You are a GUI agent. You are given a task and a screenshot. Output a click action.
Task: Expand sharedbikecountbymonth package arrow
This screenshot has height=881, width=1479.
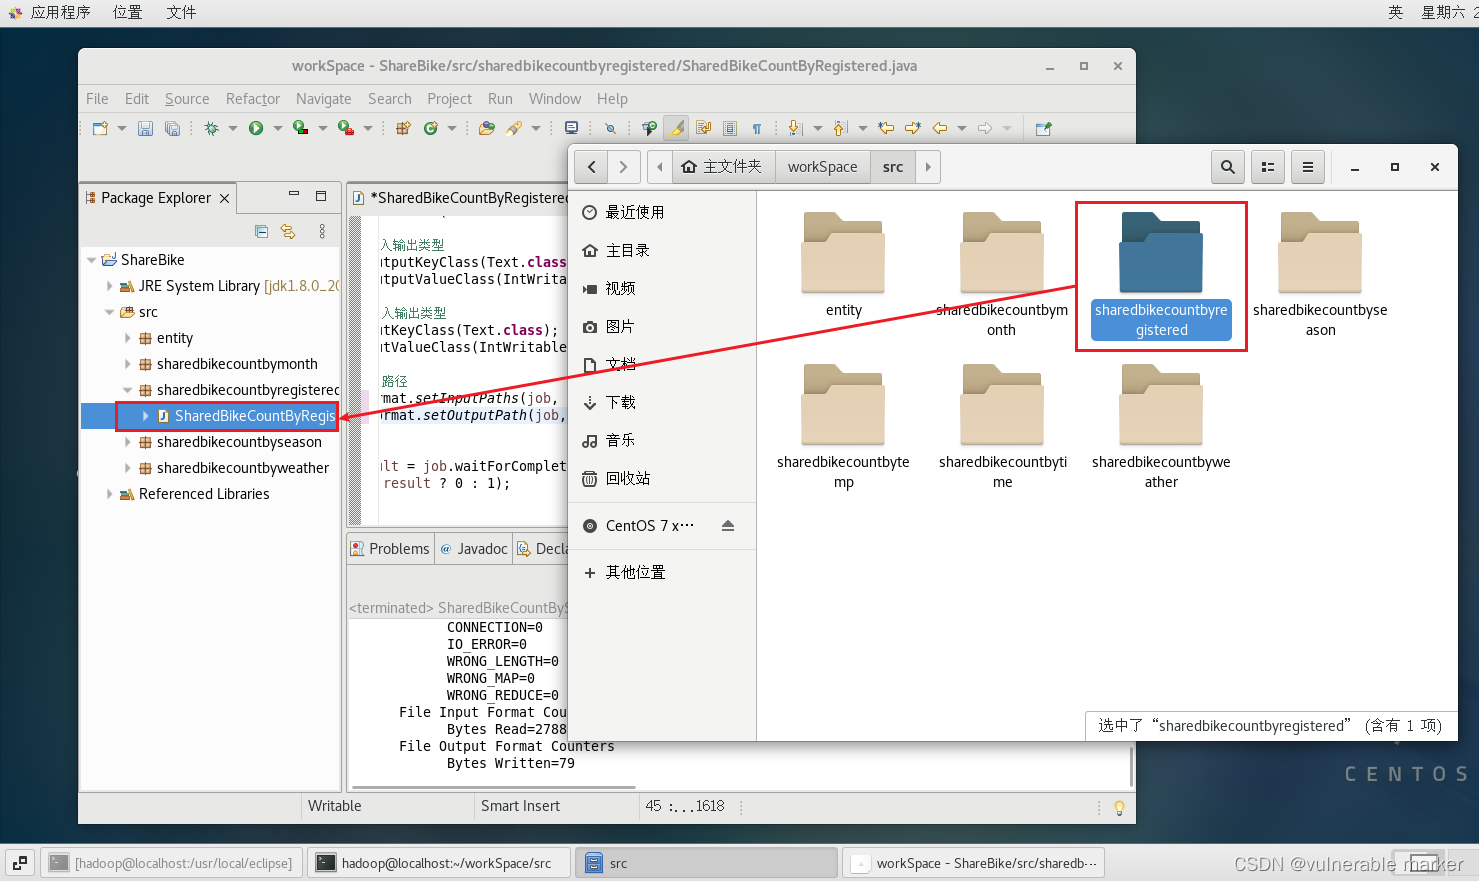128,364
